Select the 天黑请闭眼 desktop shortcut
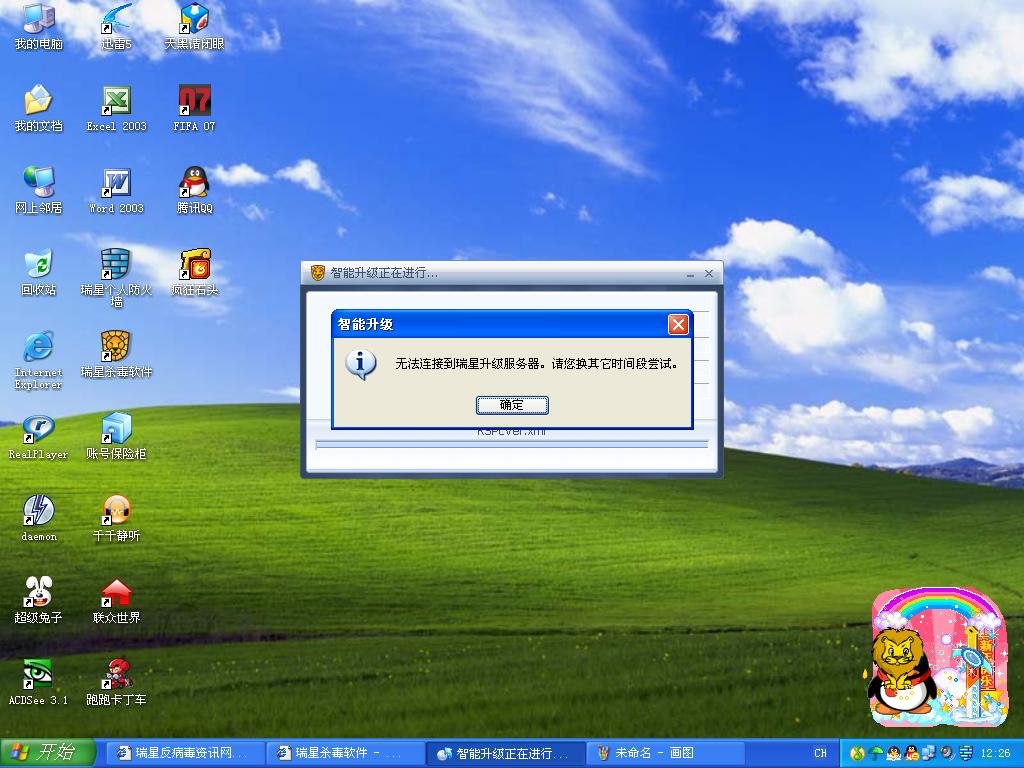This screenshot has height=768, width=1024. [194, 27]
